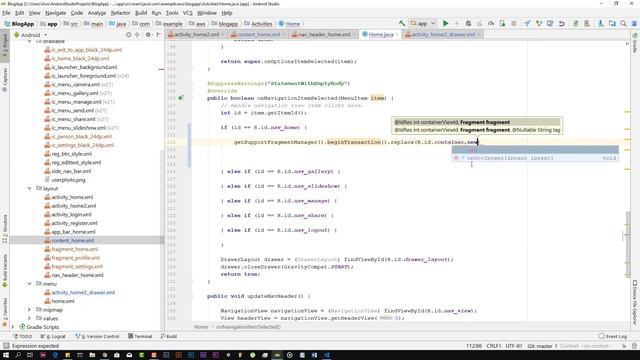
Task: Click the Revert undo arrow icon
Action: point(562,24)
